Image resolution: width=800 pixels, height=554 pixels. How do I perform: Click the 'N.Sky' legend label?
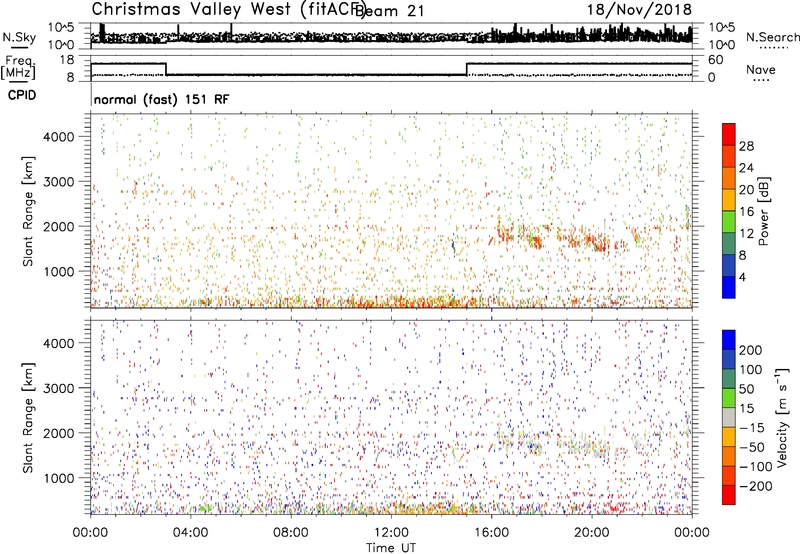[19, 37]
